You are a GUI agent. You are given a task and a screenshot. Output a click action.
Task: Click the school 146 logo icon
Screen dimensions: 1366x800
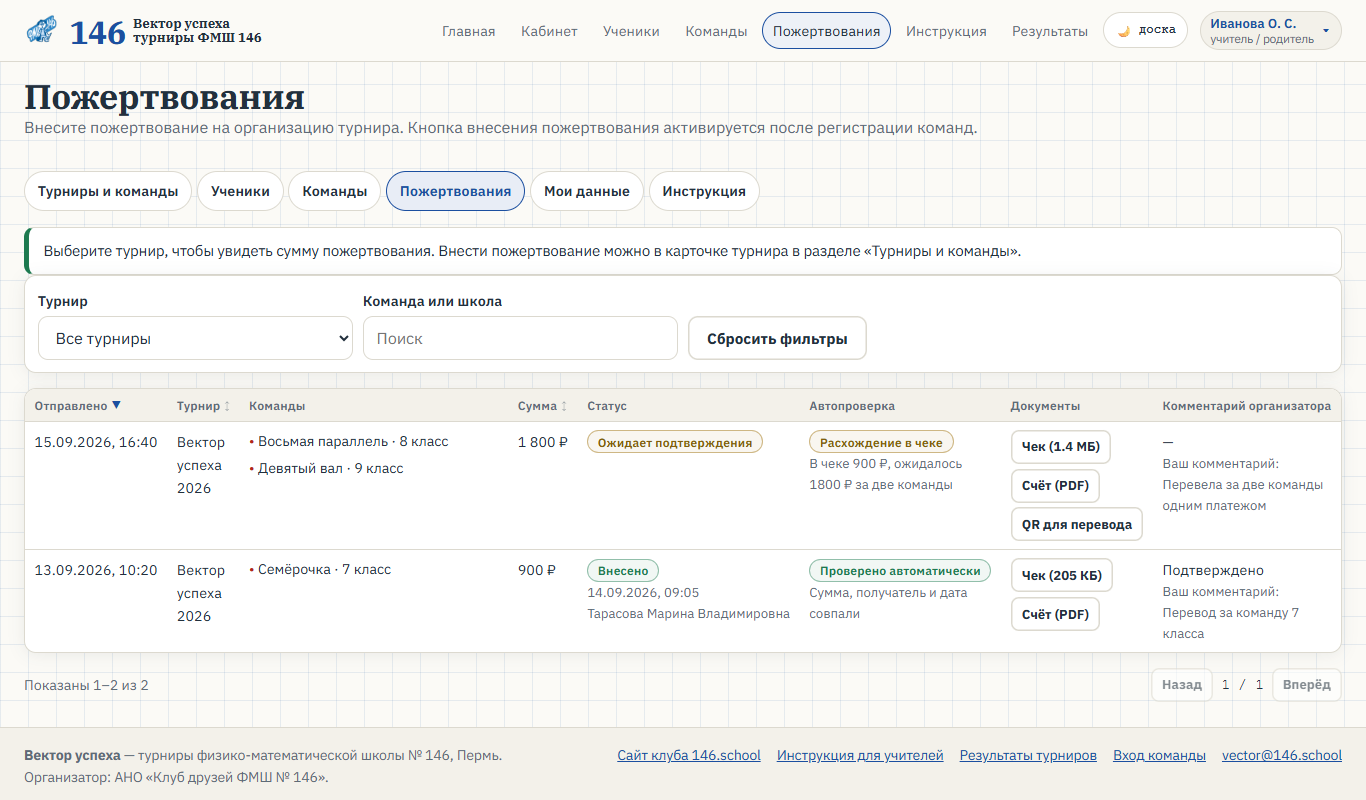click(x=41, y=31)
